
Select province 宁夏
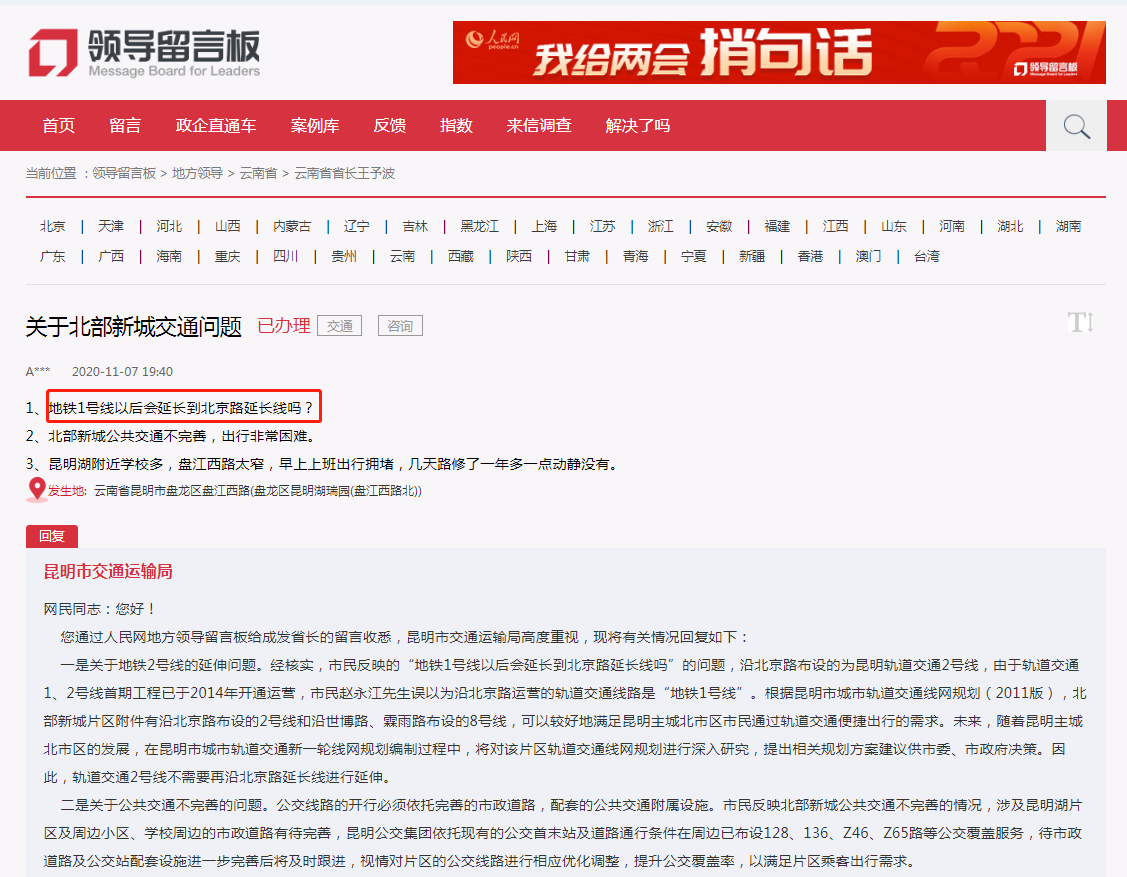[x=693, y=257]
